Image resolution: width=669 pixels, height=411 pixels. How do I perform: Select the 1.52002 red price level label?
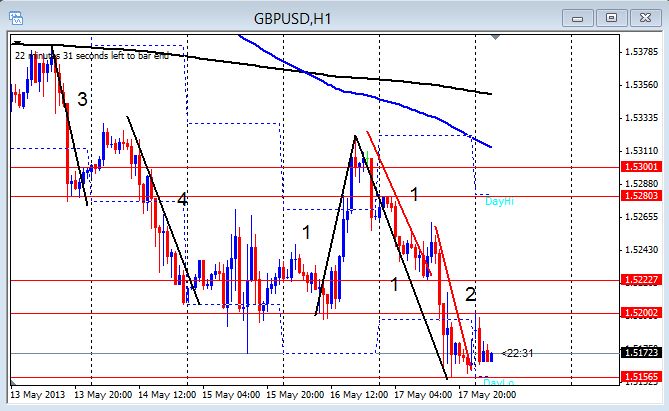click(x=642, y=312)
